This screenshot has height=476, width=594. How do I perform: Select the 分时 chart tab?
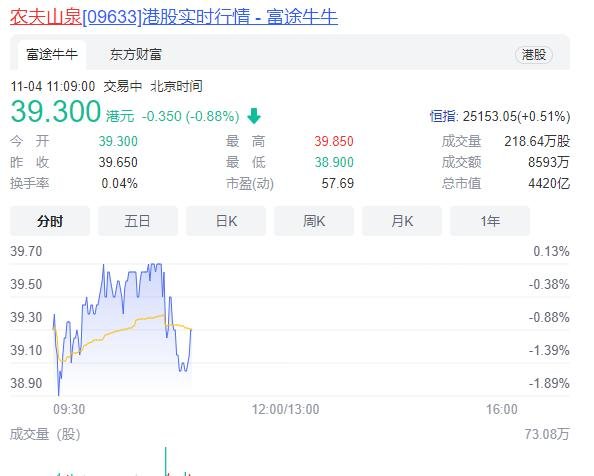pos(50,221)
